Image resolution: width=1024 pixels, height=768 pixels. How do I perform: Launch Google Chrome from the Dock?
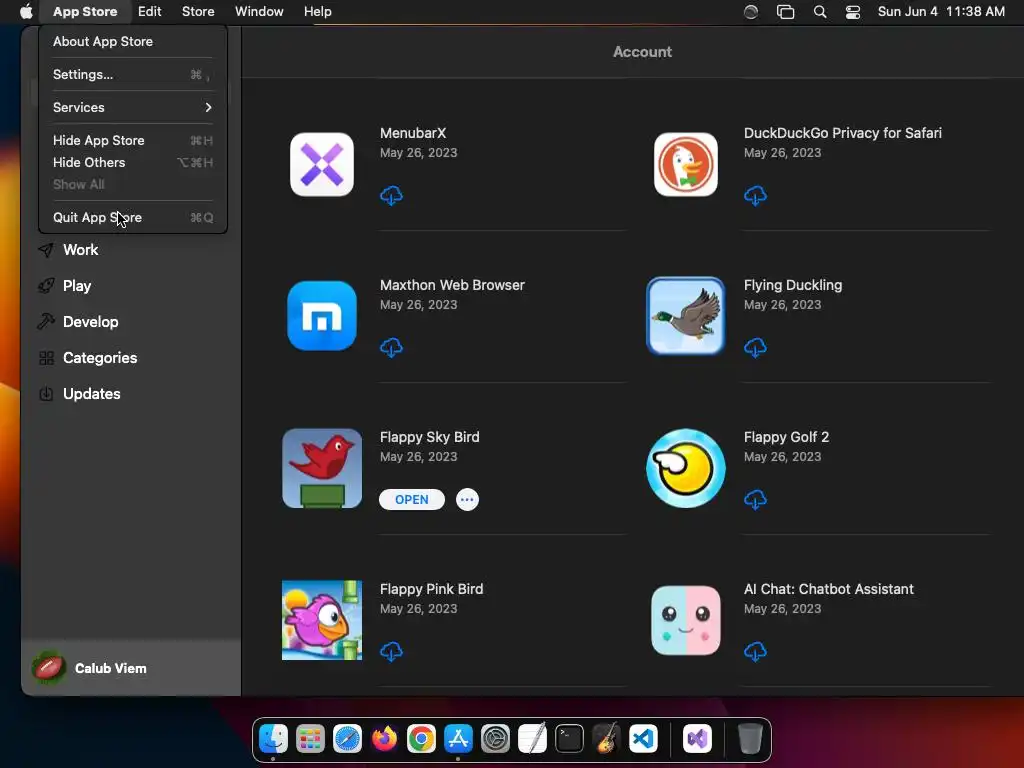point(421,739)
